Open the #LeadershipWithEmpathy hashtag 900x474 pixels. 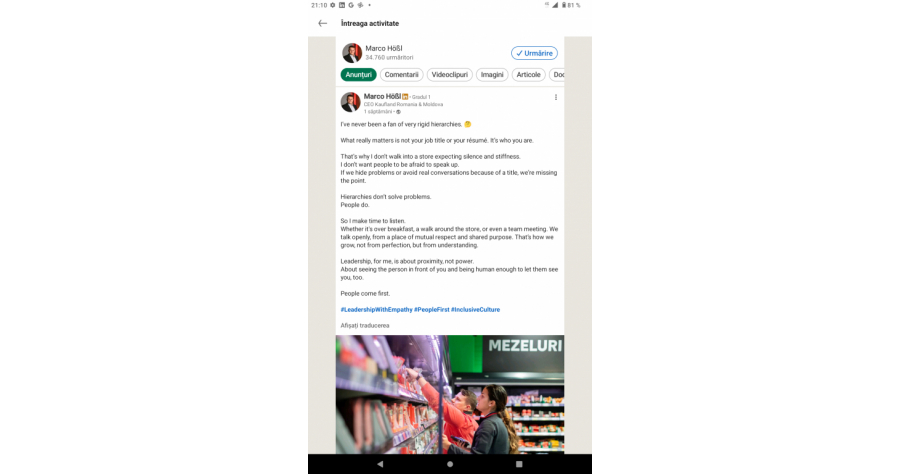[377, 309]
